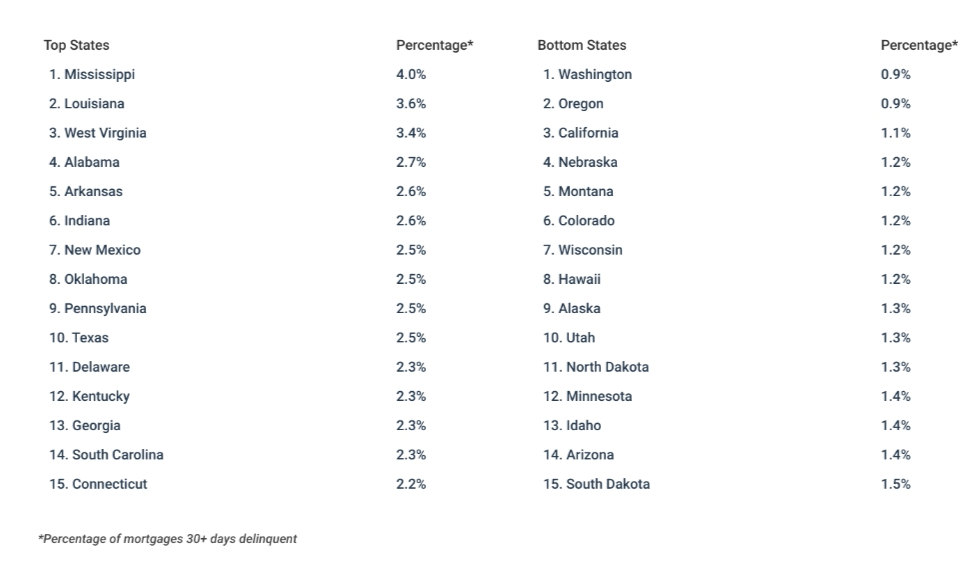The width and height of the screenshot is (968, 570).
Task: Select Washington in the bottom states list
Action: pos(587,74)
